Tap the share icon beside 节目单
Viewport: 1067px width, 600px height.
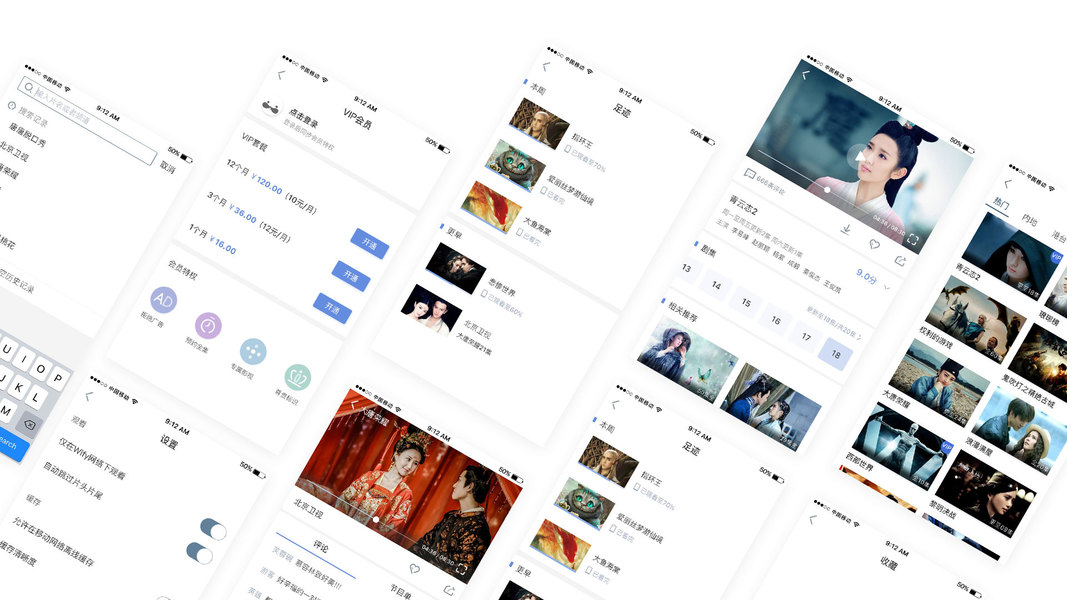coord(448,590)
